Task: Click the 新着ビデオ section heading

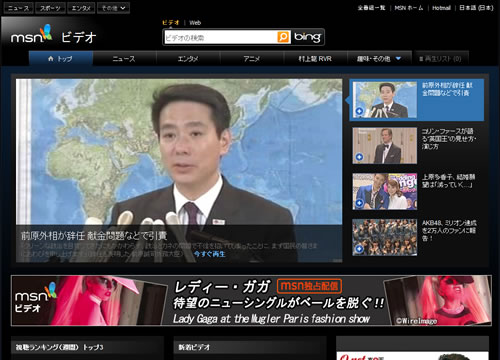Action: [x=194, y=347]
